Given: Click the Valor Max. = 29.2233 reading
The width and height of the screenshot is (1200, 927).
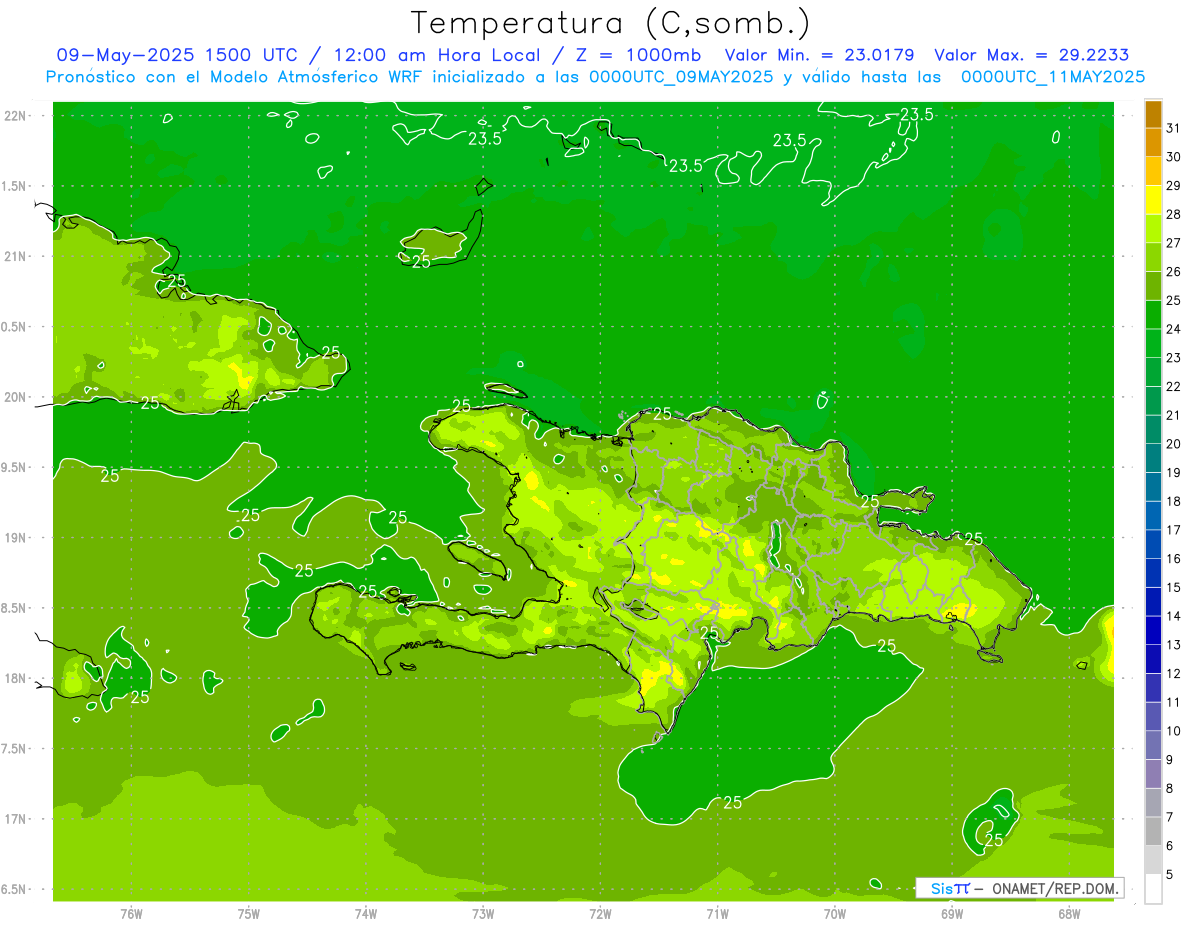Looking at the screenshot, I should click(1032, 55).
